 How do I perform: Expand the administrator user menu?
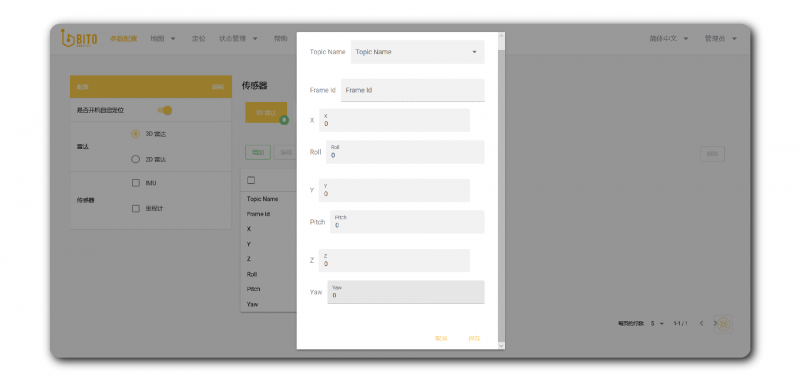(720, 38)
